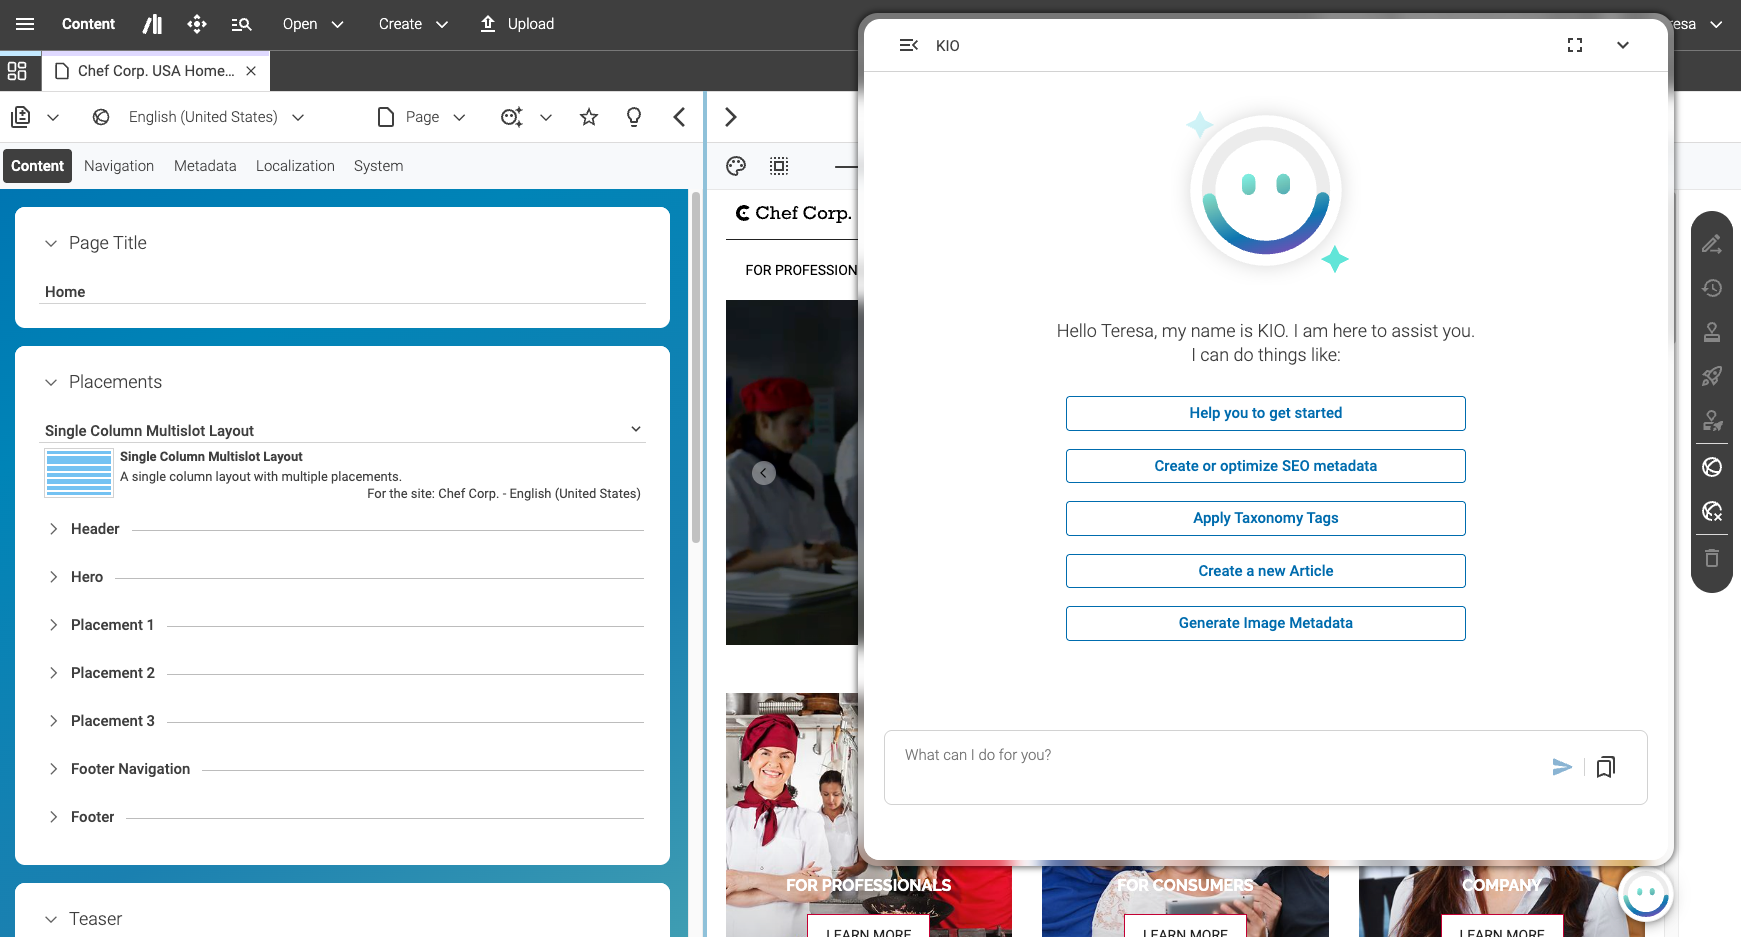Image resolution: width=1741 pixels, height=937 pixels.
Task: Click Create a new Article
Action: pyautogui.click(x=1266, y=571)
